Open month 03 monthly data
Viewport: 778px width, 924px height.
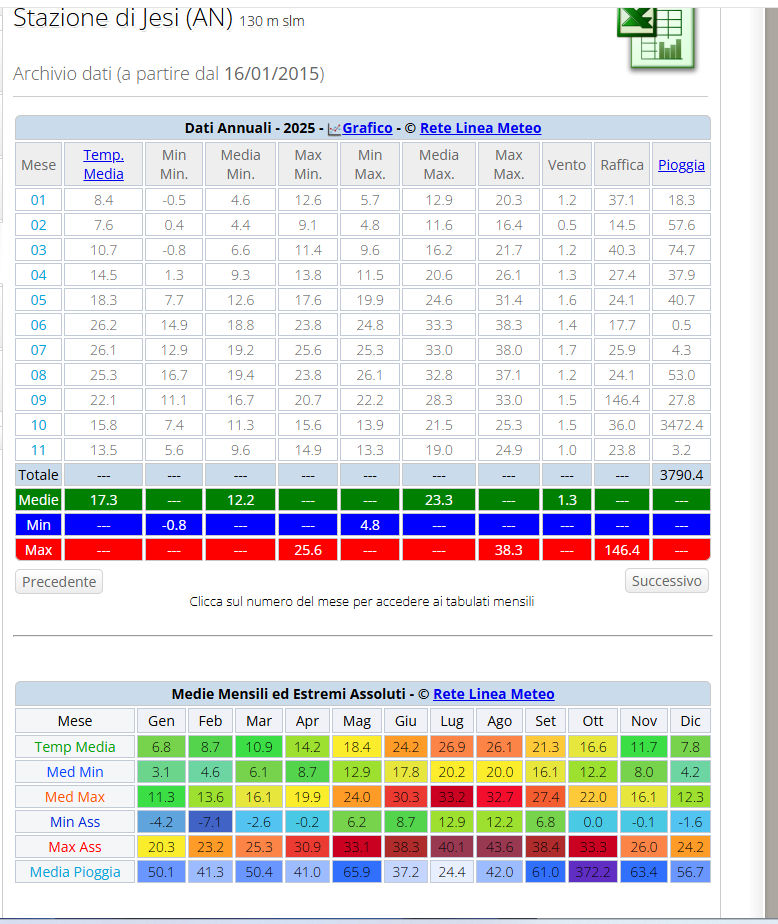click(38, 250)
